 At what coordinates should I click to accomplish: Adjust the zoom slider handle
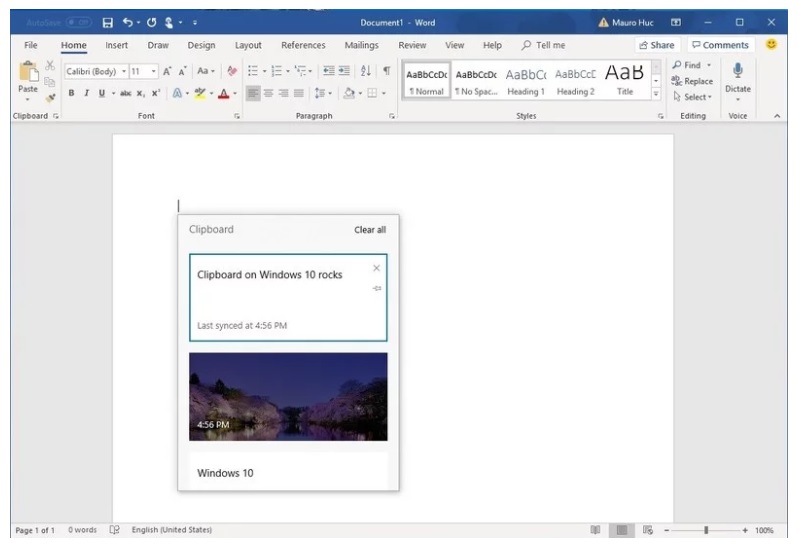(706, 530)
